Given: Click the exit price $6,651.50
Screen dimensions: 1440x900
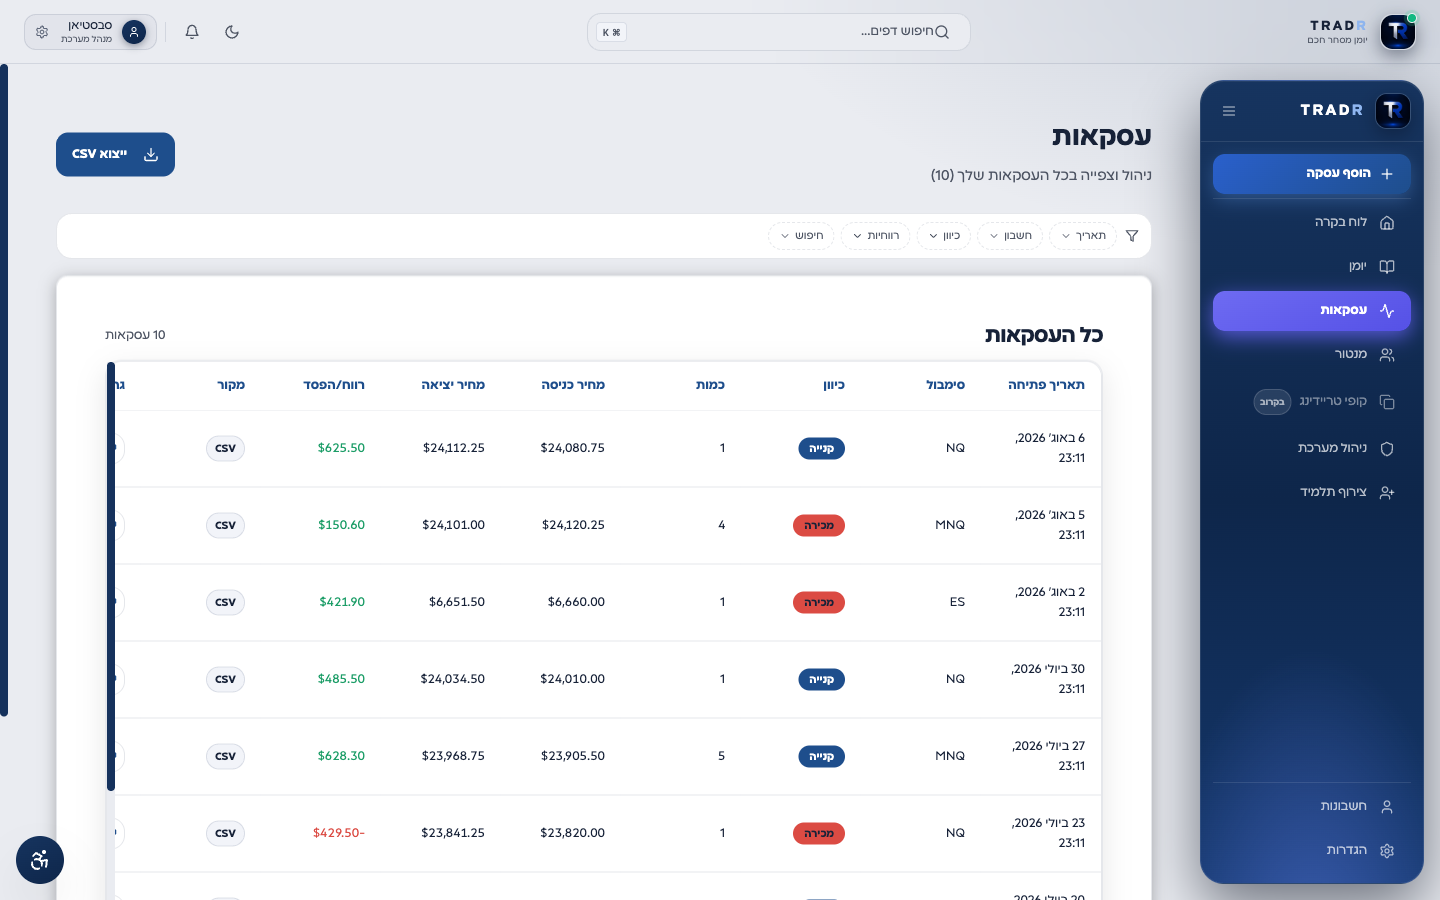Looking at the screenshot, I should [x=457, y=602].
